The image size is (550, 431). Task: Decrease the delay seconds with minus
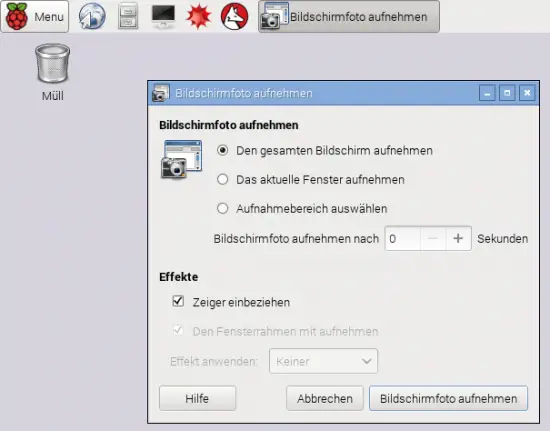click(x=433, y=238)
